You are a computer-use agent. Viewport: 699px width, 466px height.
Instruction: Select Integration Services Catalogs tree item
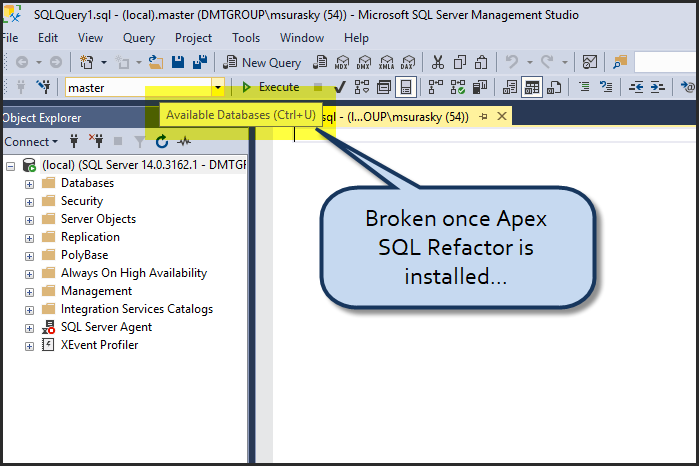coord(137,309)
